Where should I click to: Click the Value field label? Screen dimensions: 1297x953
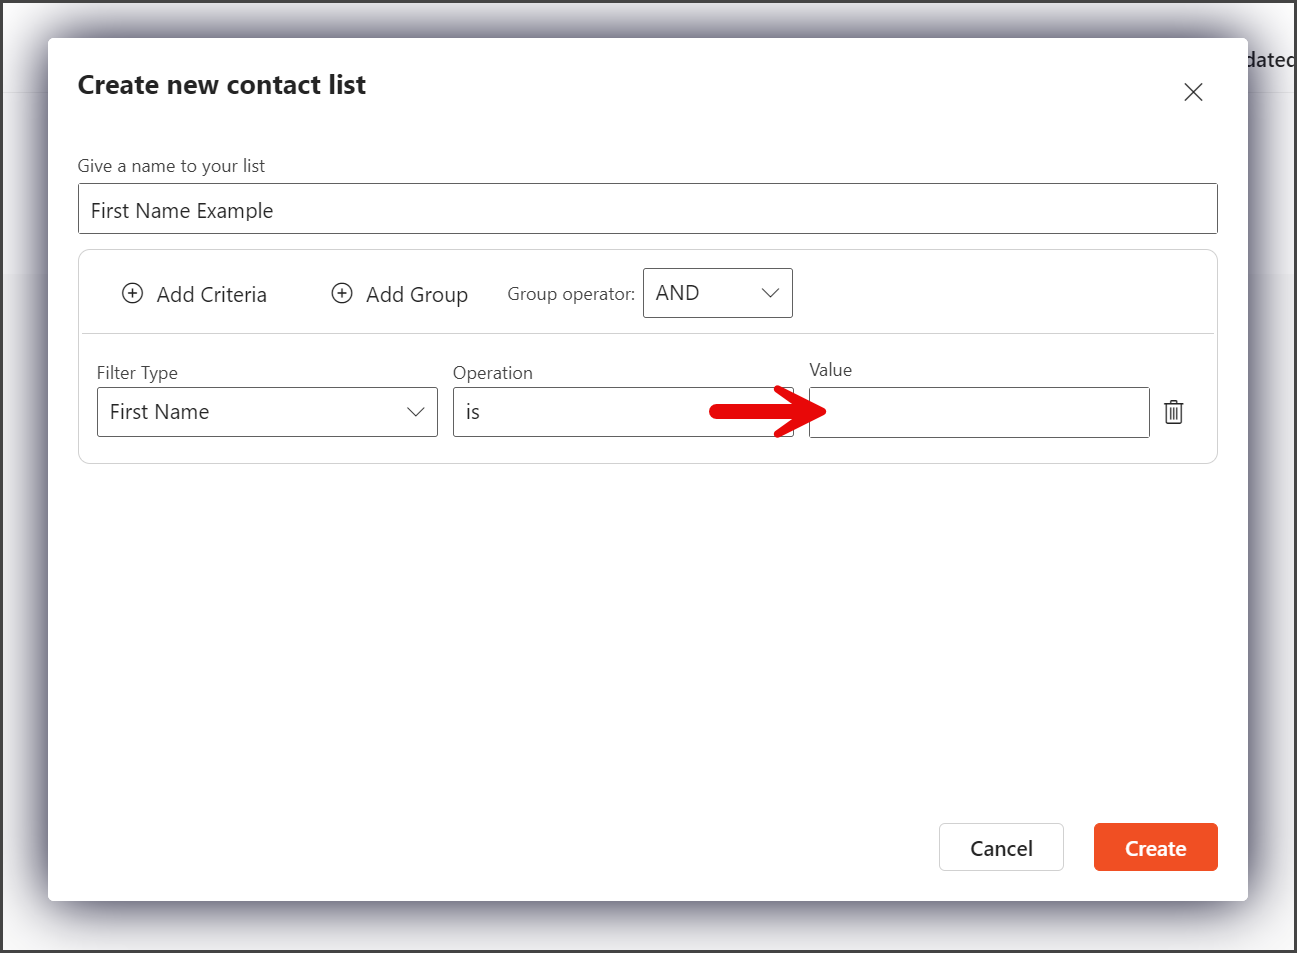831,370
